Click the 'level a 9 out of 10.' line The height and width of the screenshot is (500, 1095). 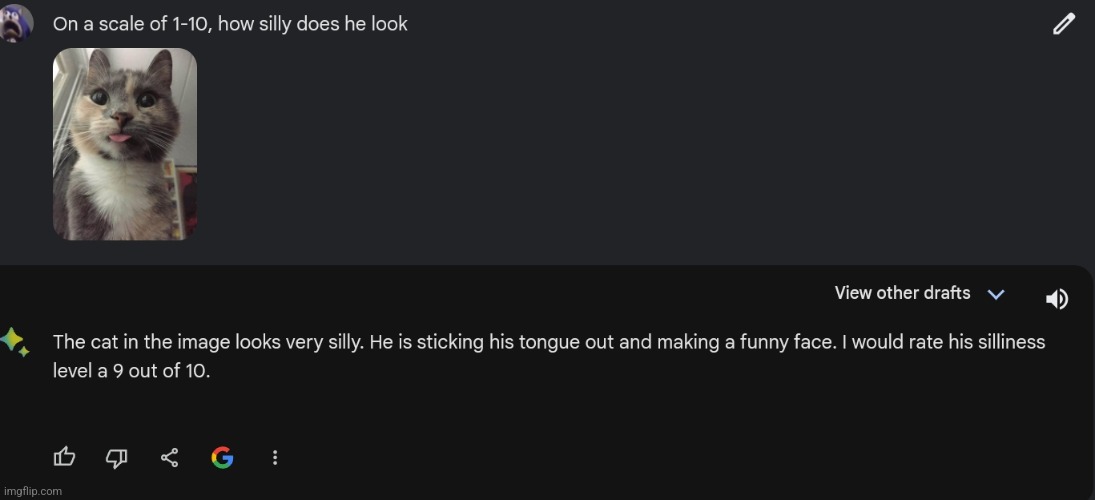131,370
